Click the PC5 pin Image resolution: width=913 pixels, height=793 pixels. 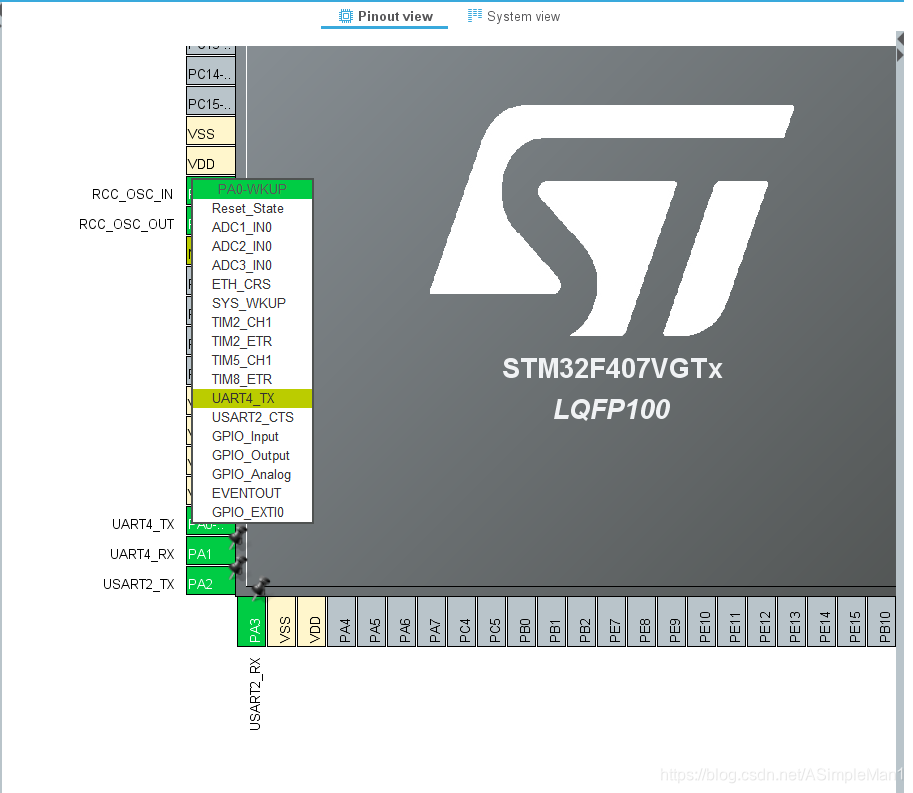tap(492, 622)
